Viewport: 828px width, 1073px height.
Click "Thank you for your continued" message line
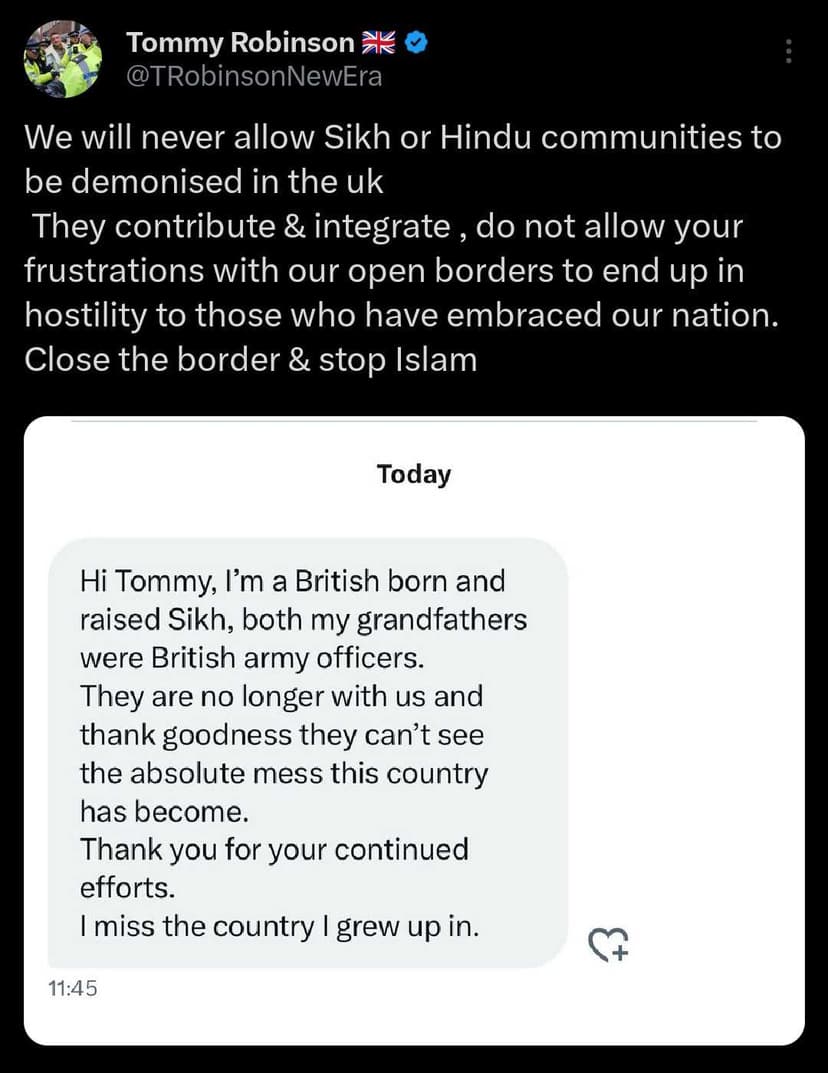point(274,849)
